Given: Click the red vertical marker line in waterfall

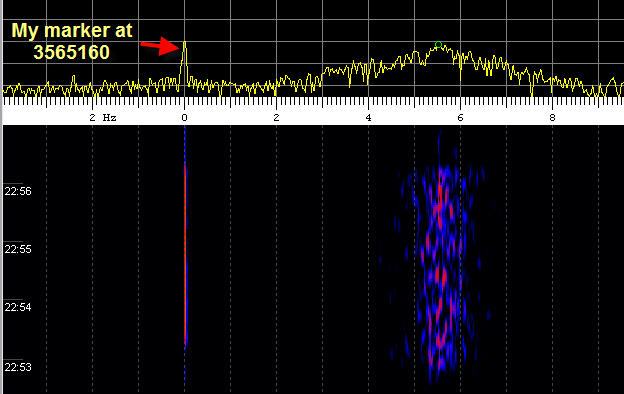Looking at the screenshot, I should click(185, 255).
